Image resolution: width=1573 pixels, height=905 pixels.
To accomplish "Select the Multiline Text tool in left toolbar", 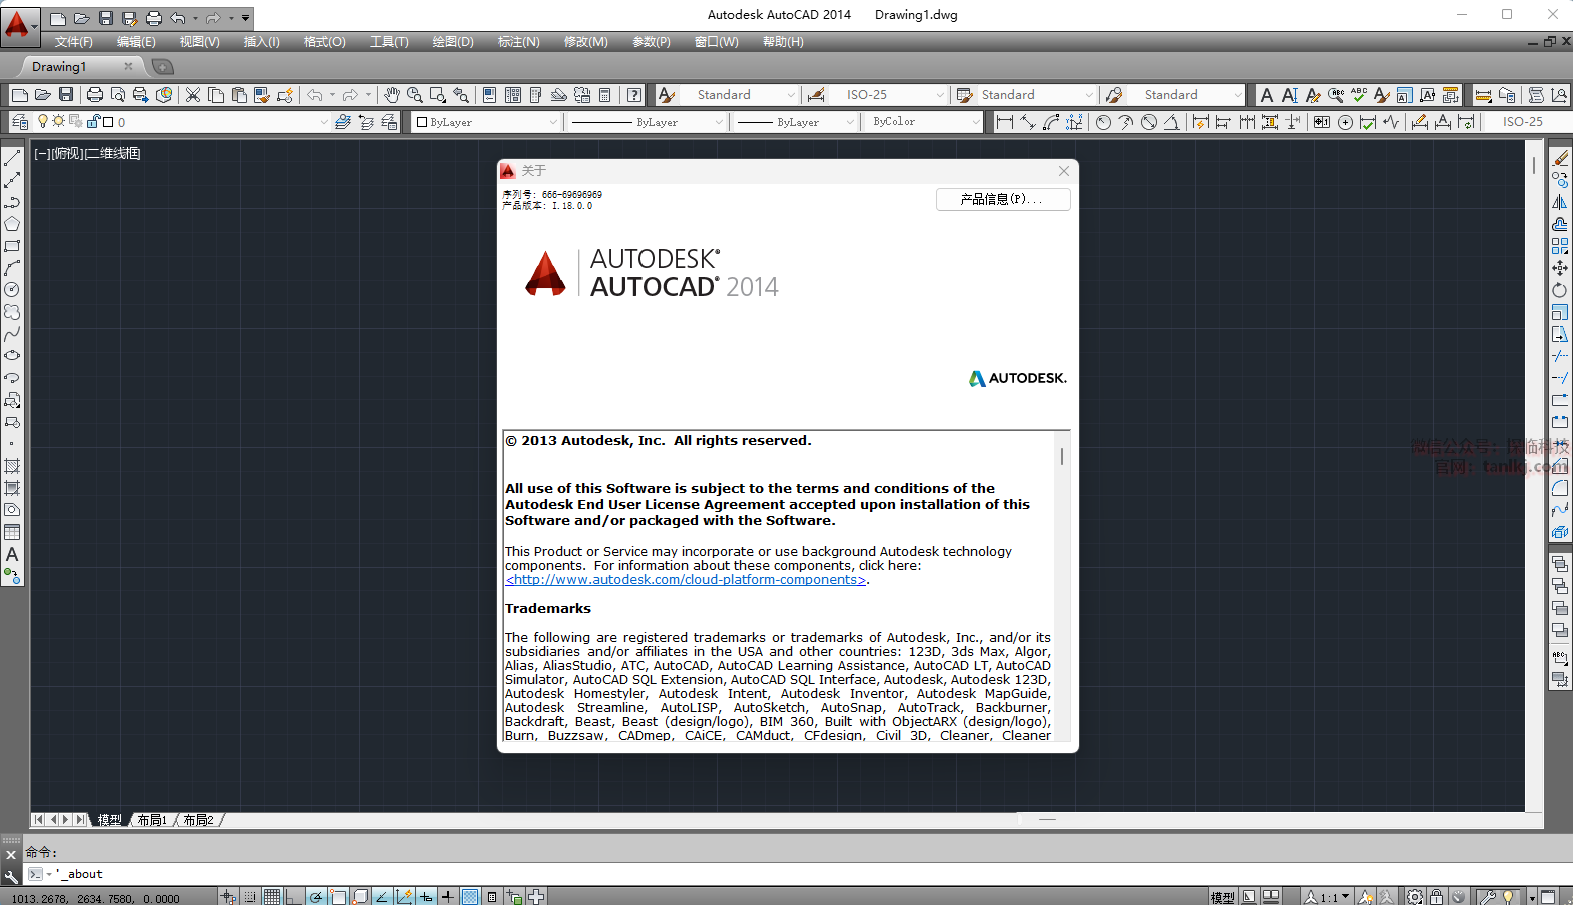I will 12,554.
